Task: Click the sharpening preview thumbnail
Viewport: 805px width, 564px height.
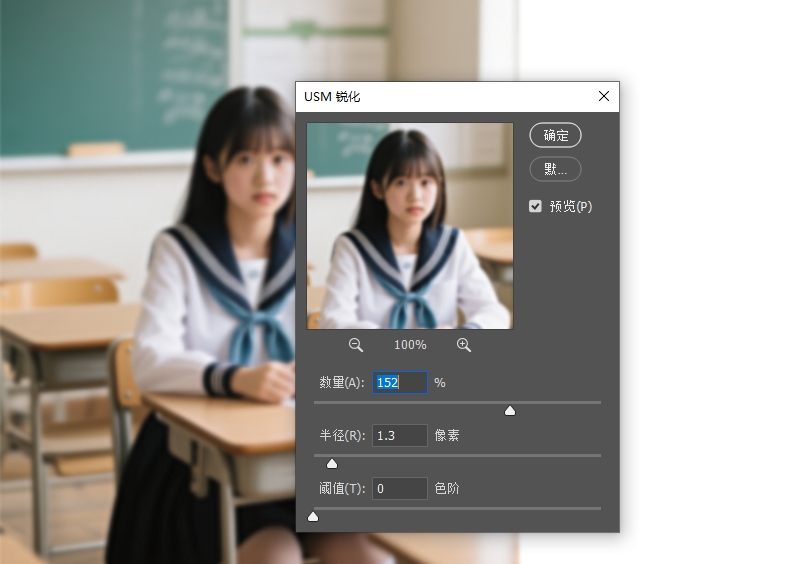Action: point(410,226)
